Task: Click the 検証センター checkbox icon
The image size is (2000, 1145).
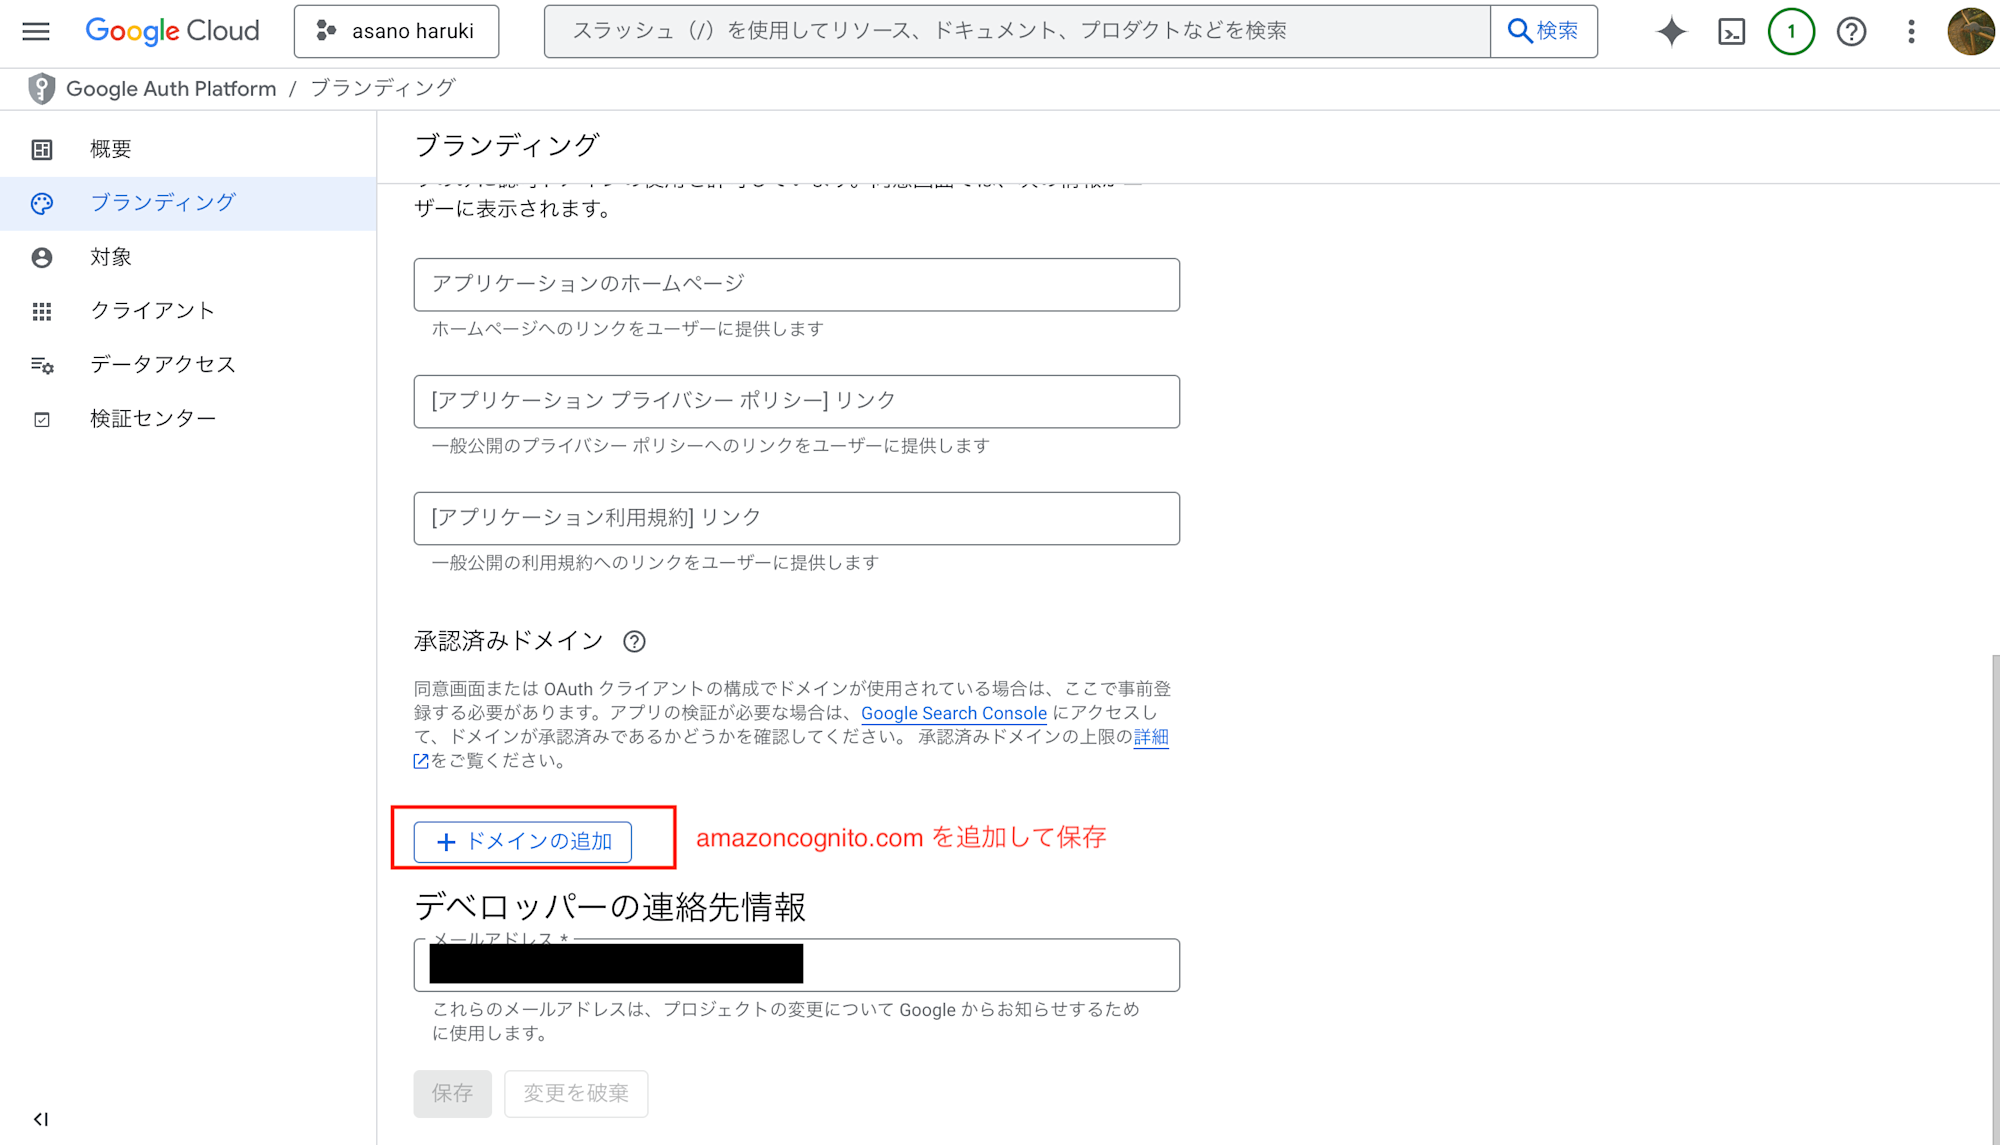Action: point(42,420)
